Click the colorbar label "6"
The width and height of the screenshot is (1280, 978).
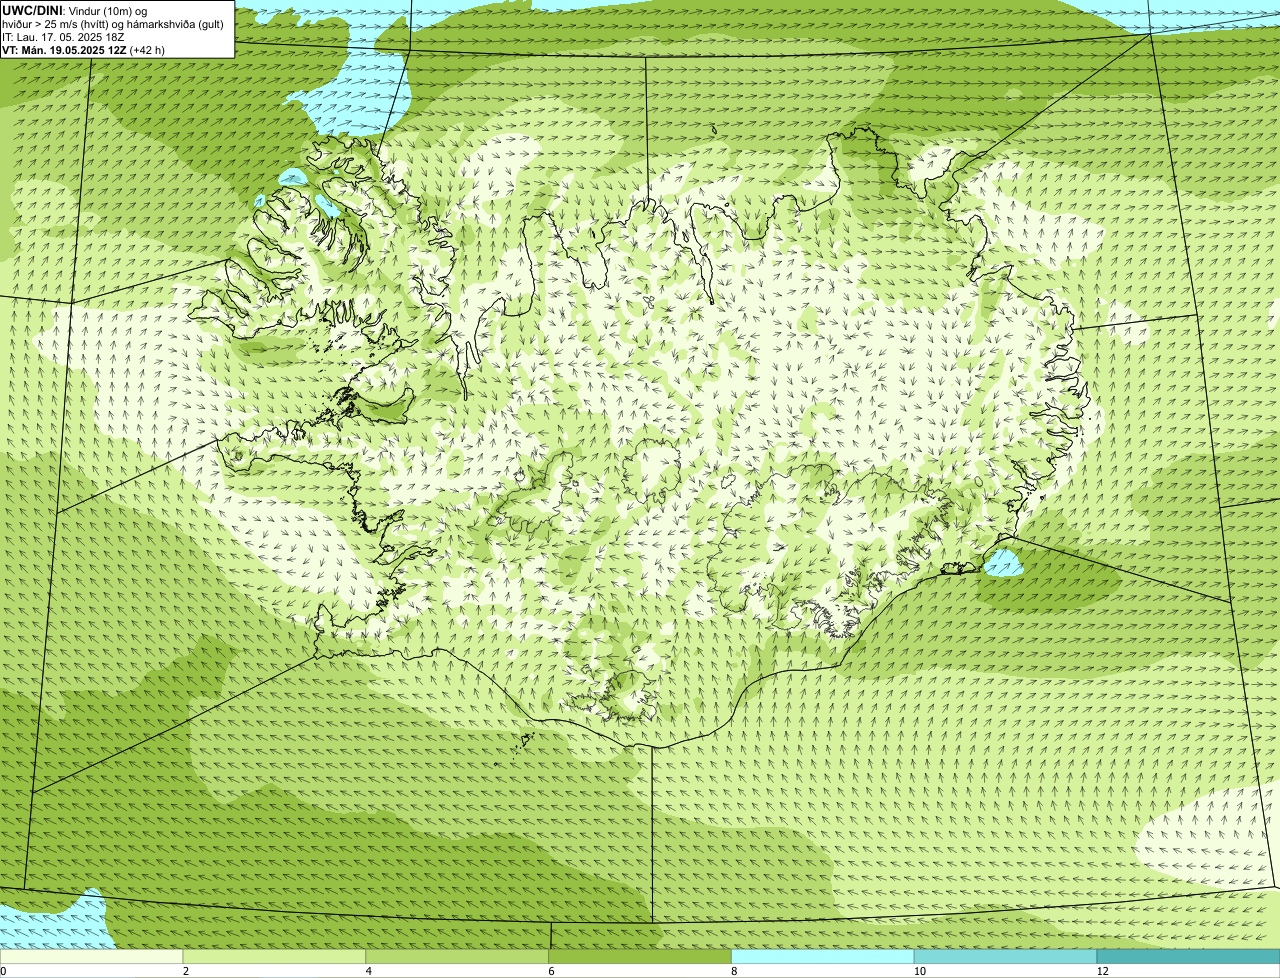click(x=551, y=971)
